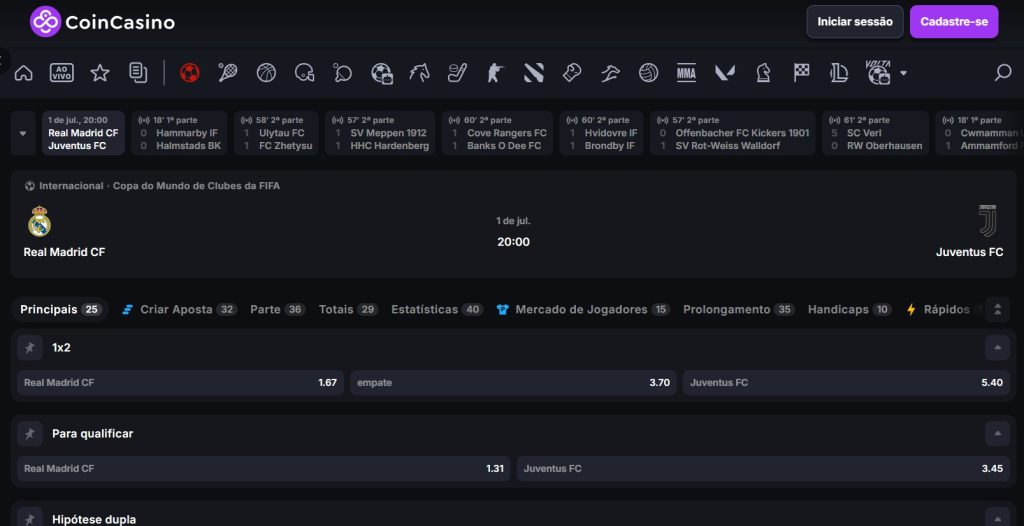The height and width of the screenshot is (526, 1024).
Task: Switch to the Principais tab
Action: coord(60,309)
